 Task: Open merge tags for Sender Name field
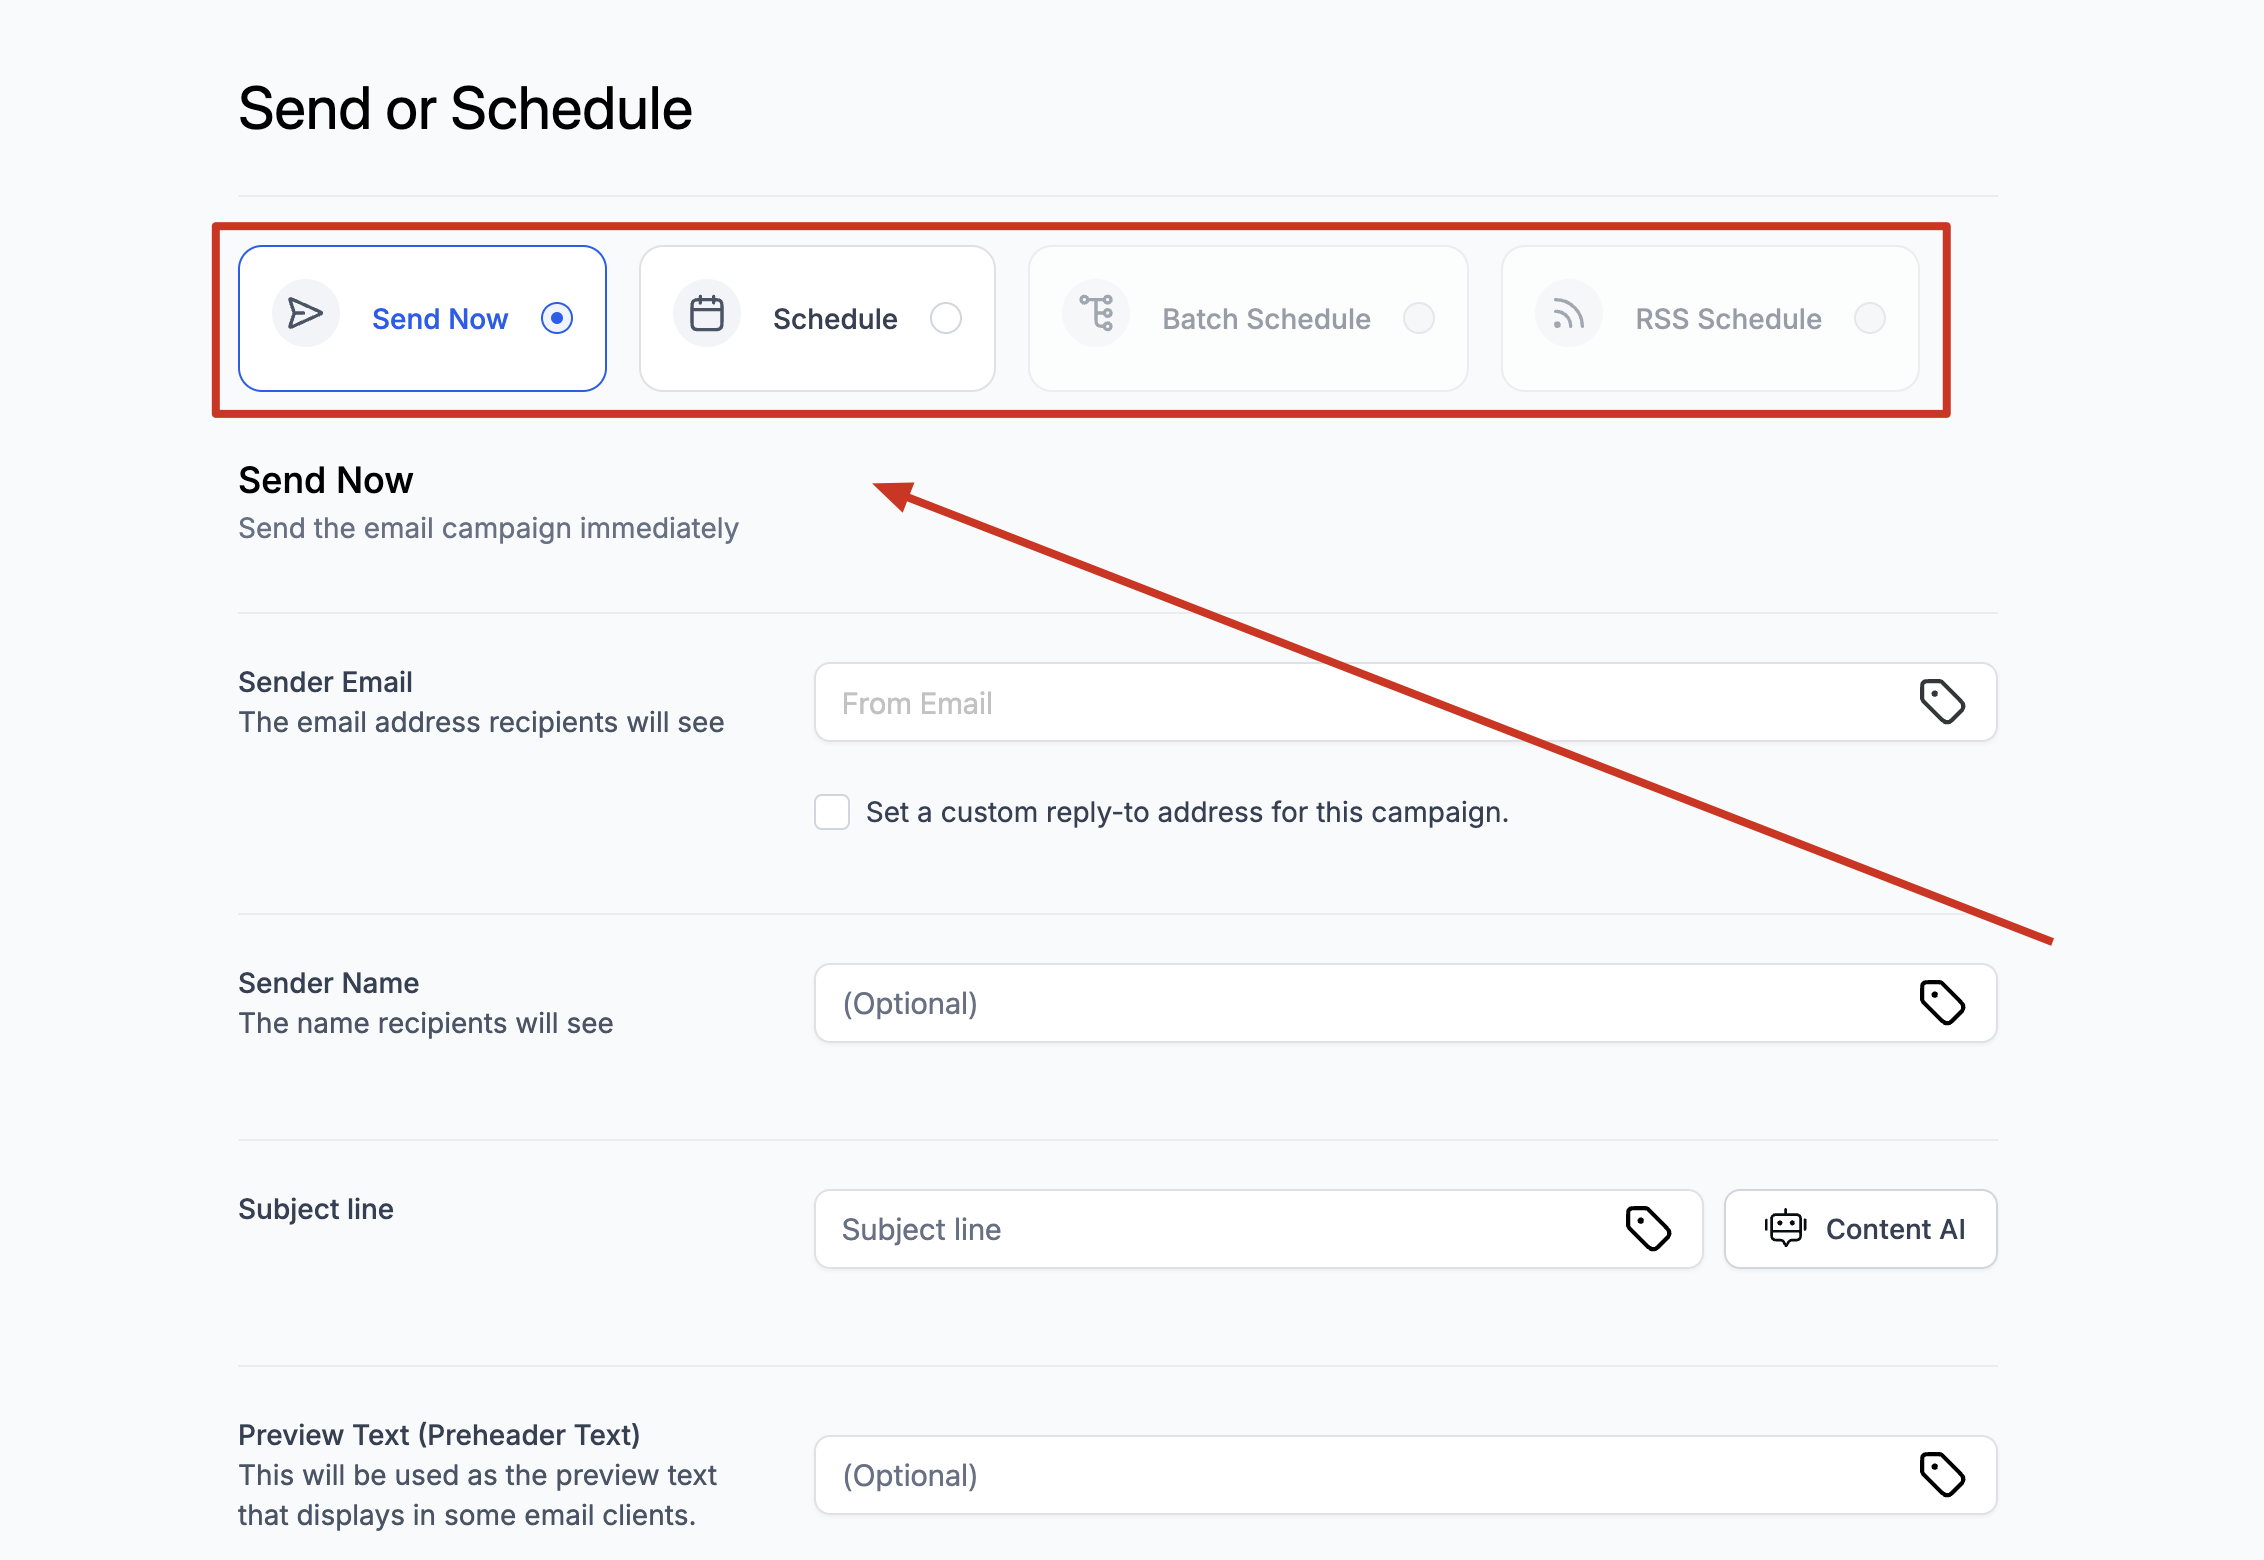[1942, 1003]
